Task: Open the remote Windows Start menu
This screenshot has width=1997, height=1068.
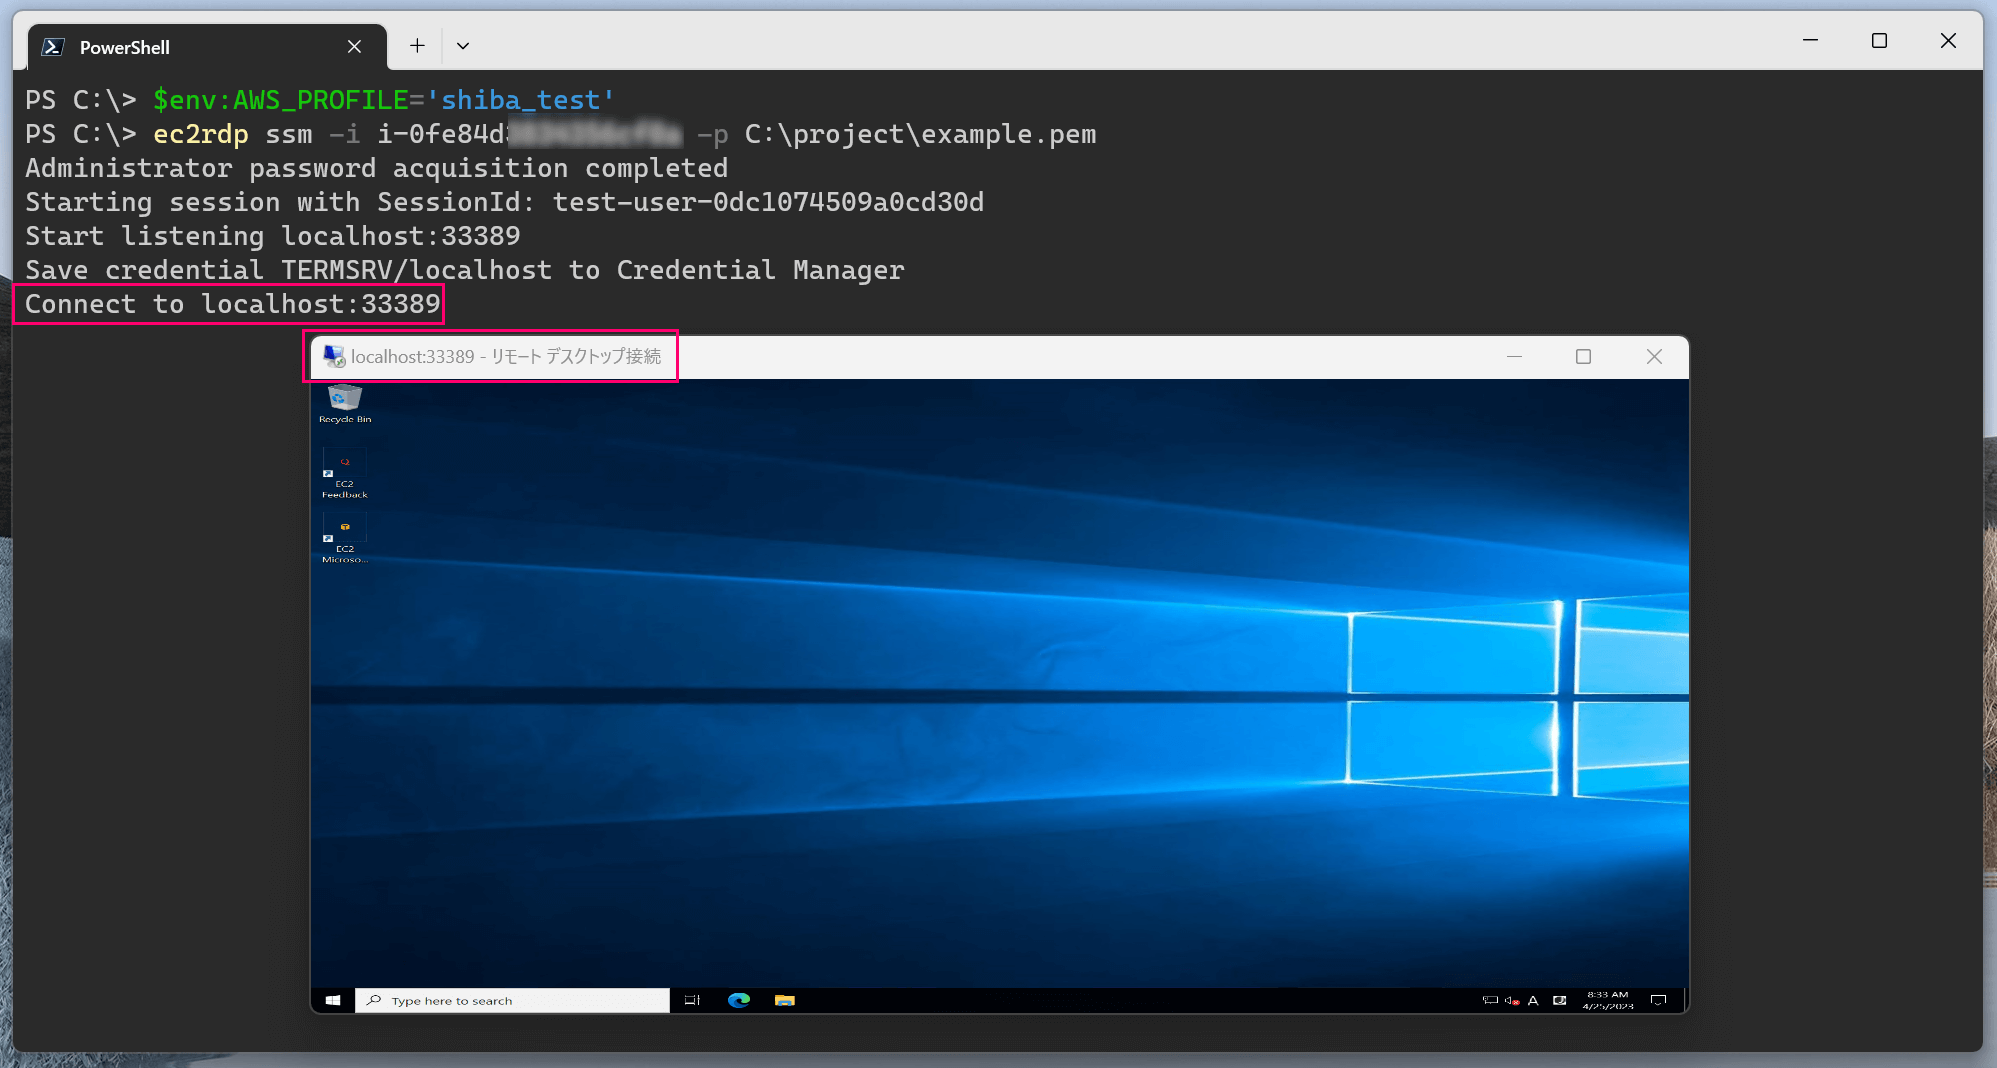Action: [333, 1000]
